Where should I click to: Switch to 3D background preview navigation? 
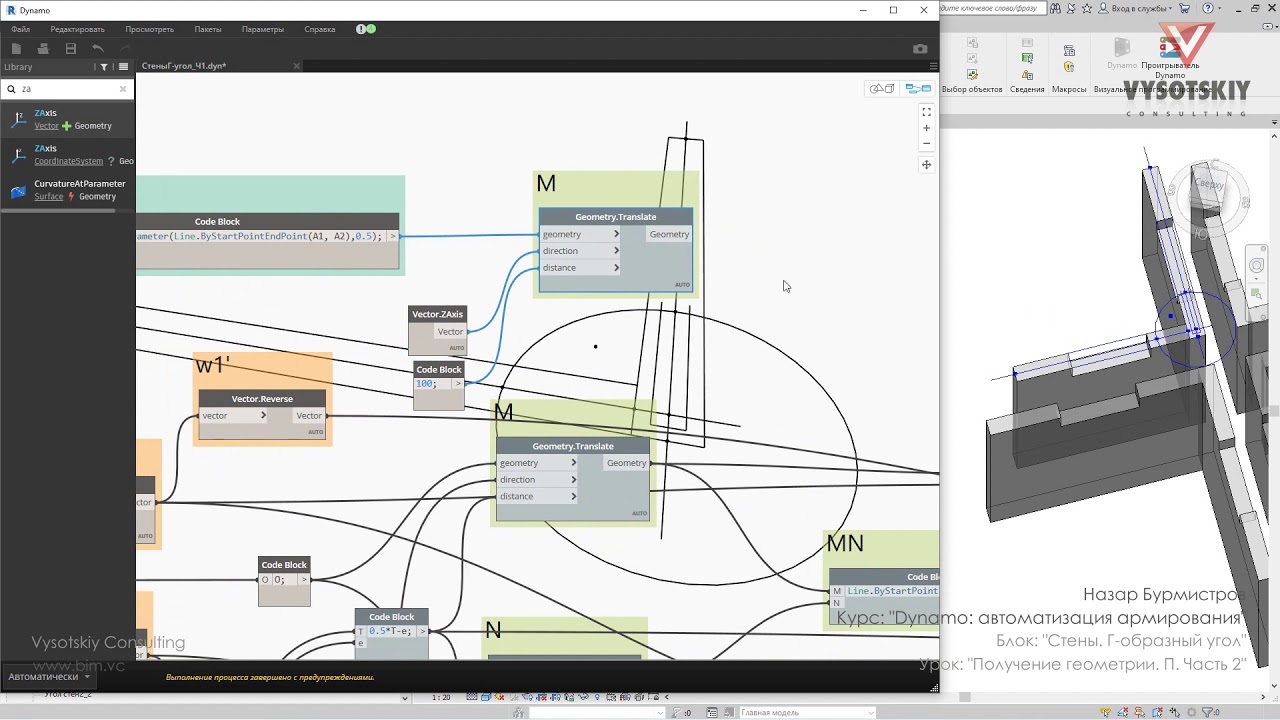pos(882,89)
